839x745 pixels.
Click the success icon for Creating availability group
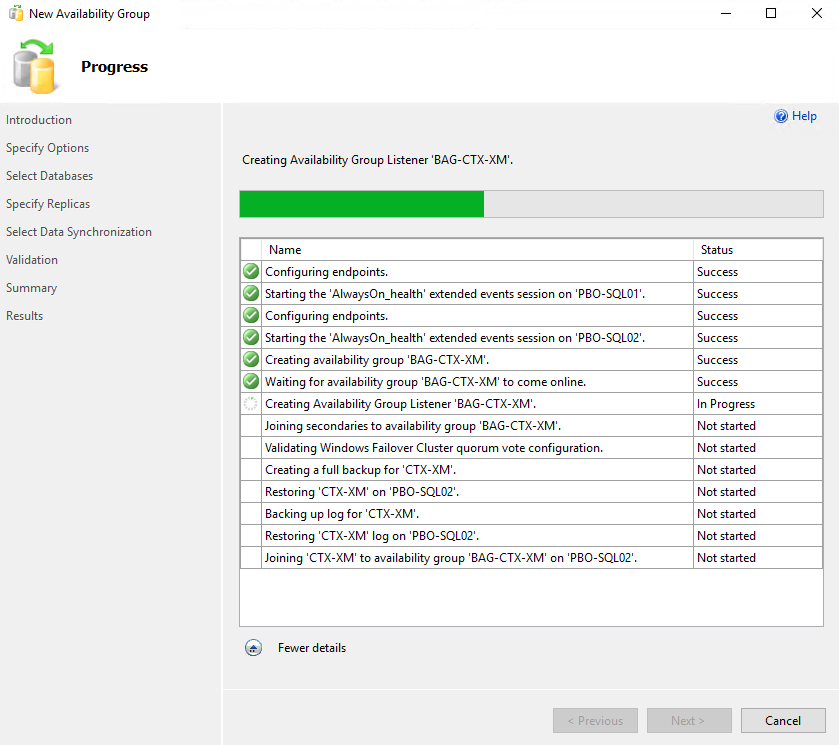[x=251, y=360]
